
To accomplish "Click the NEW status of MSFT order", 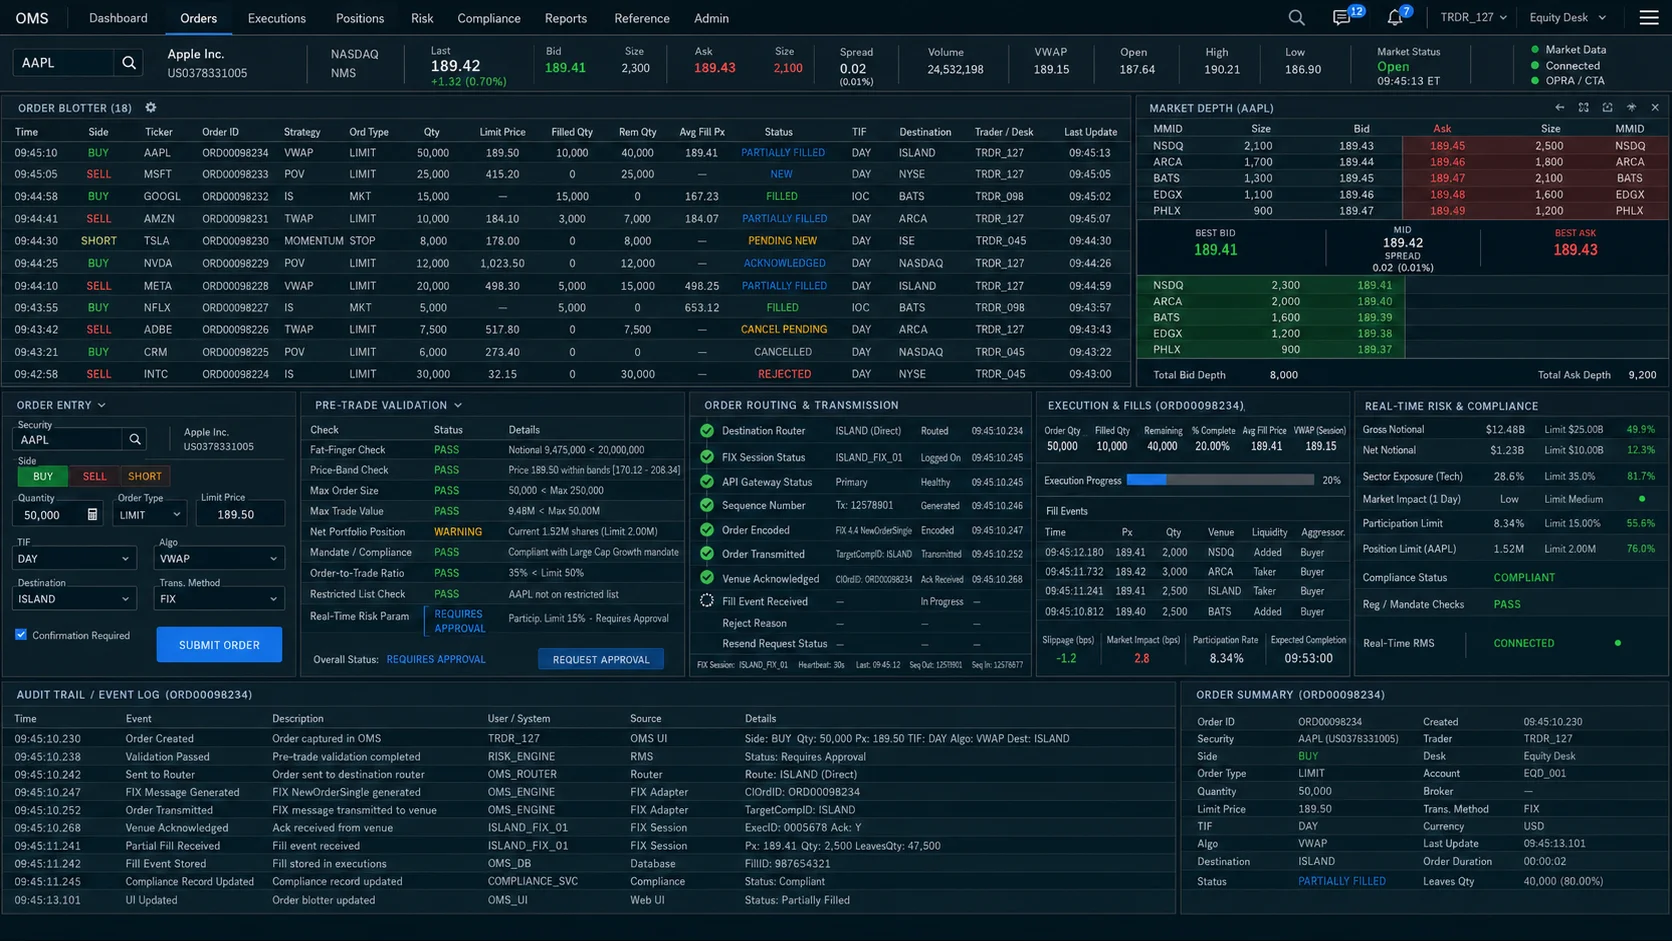I will click(x=781, y=174).
